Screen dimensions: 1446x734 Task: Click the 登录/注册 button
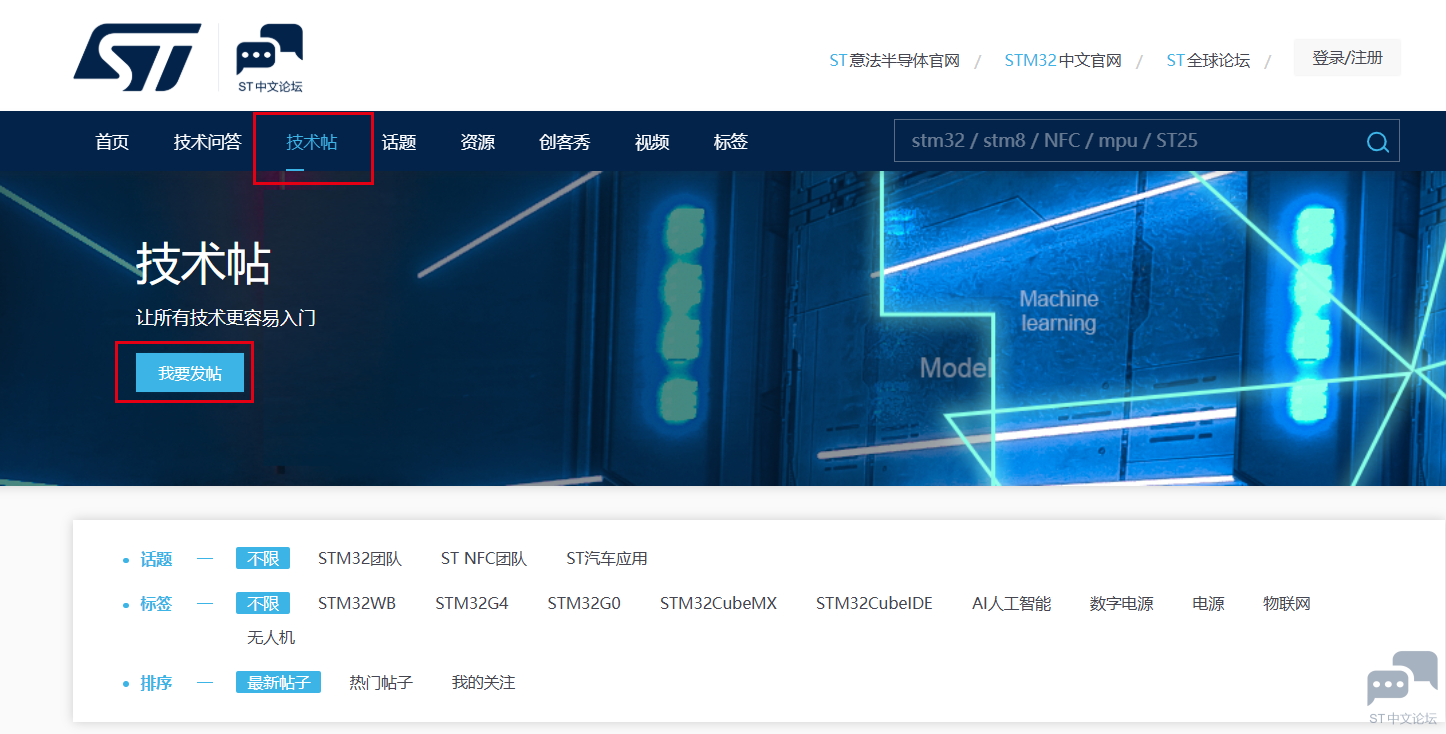1348,58
